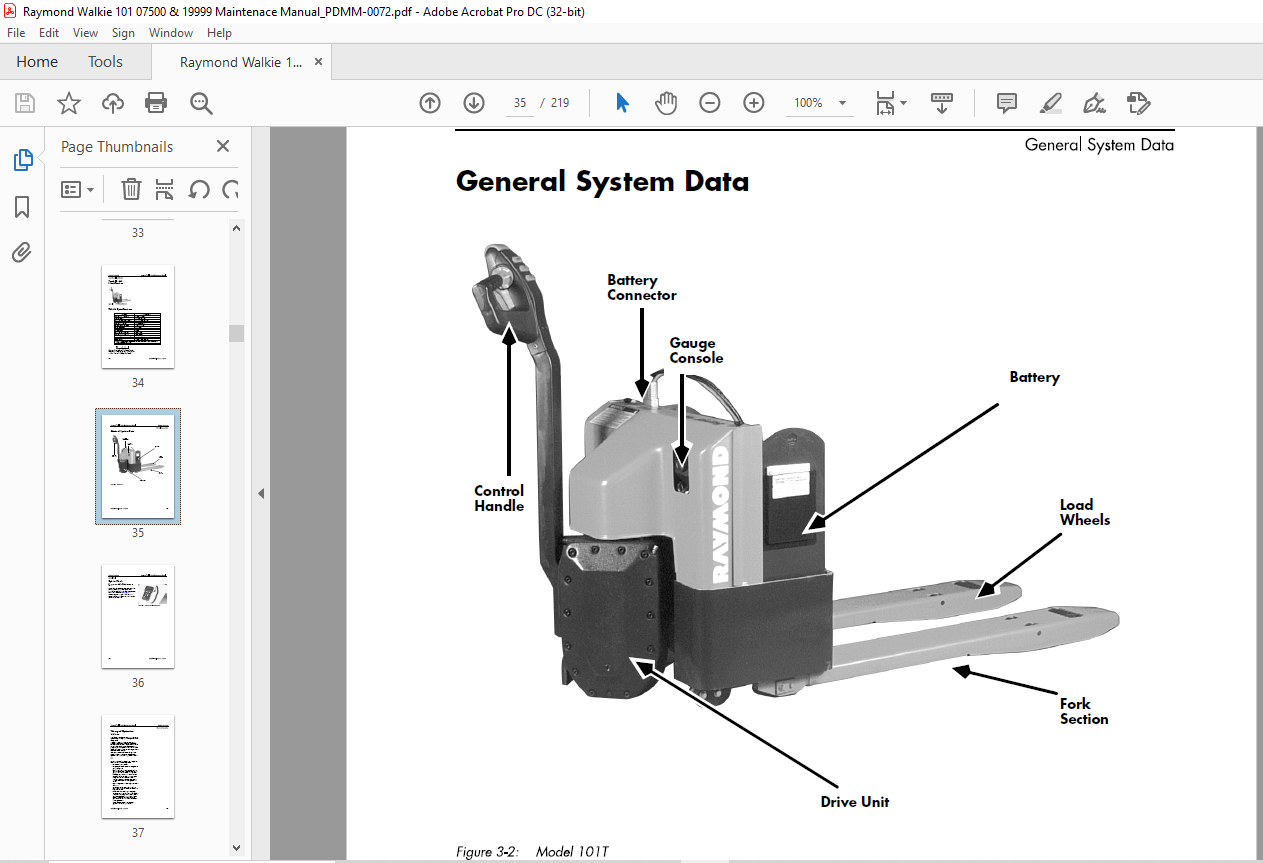Rotate page counterclockwise in thumbnails panel
The width and height of the screenshot is (1263, 863).
198,189
